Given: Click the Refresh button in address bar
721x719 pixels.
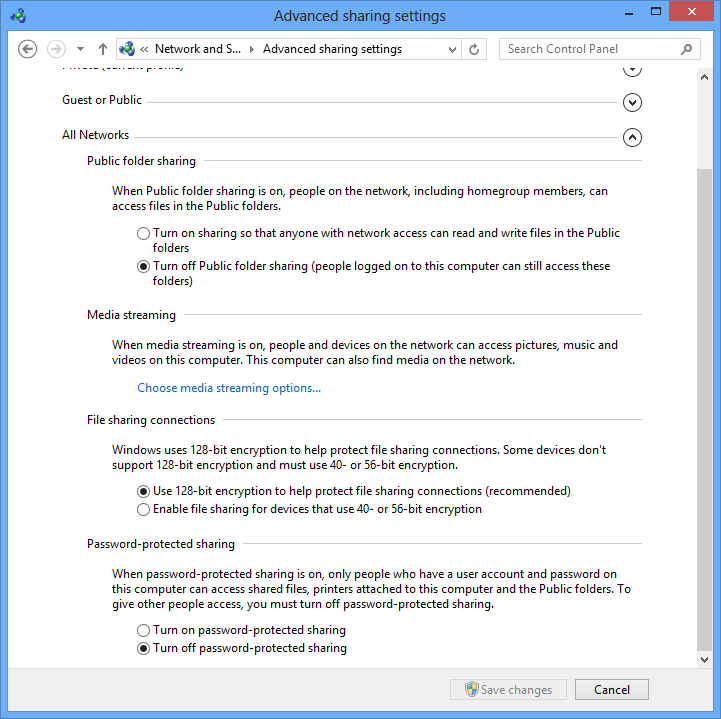Looking at the screenshot, I should [x=475, y=49].
